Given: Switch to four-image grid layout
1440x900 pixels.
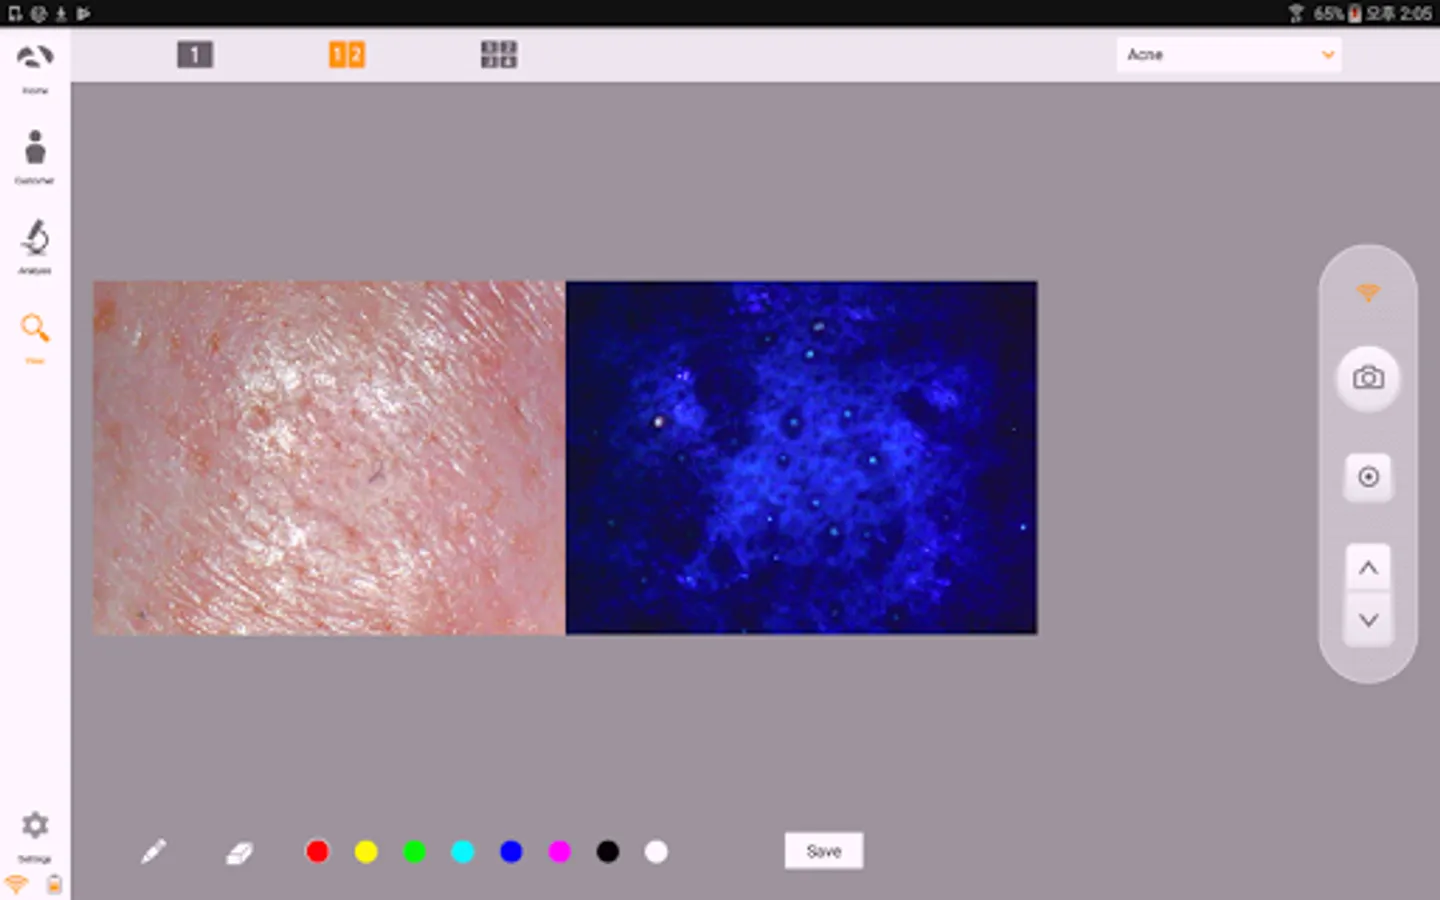Looking at the screenshot, I should 499,54.
